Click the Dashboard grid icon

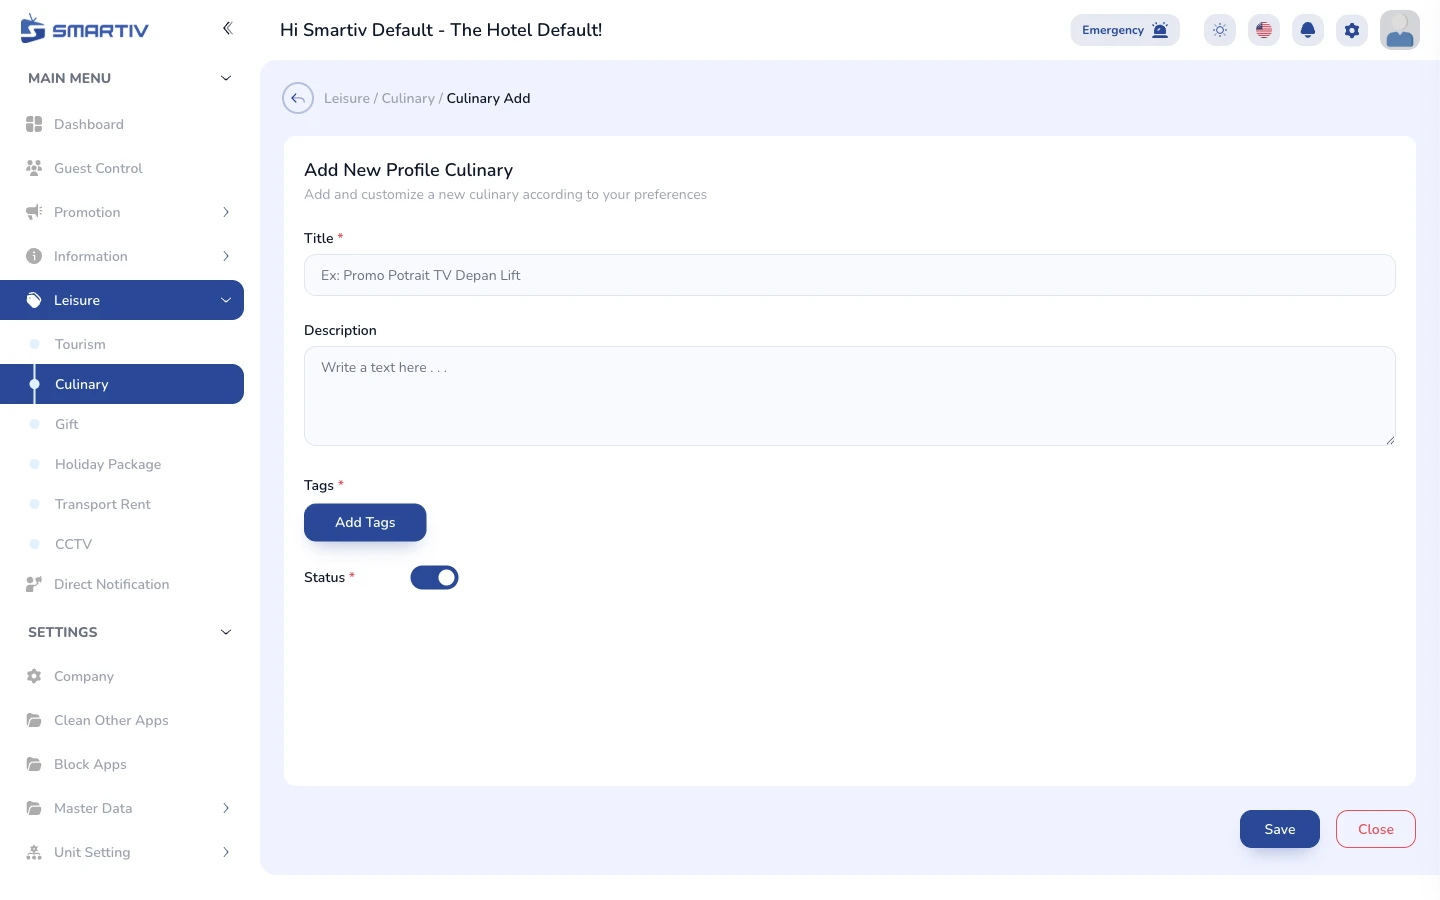tap(34, 124)
